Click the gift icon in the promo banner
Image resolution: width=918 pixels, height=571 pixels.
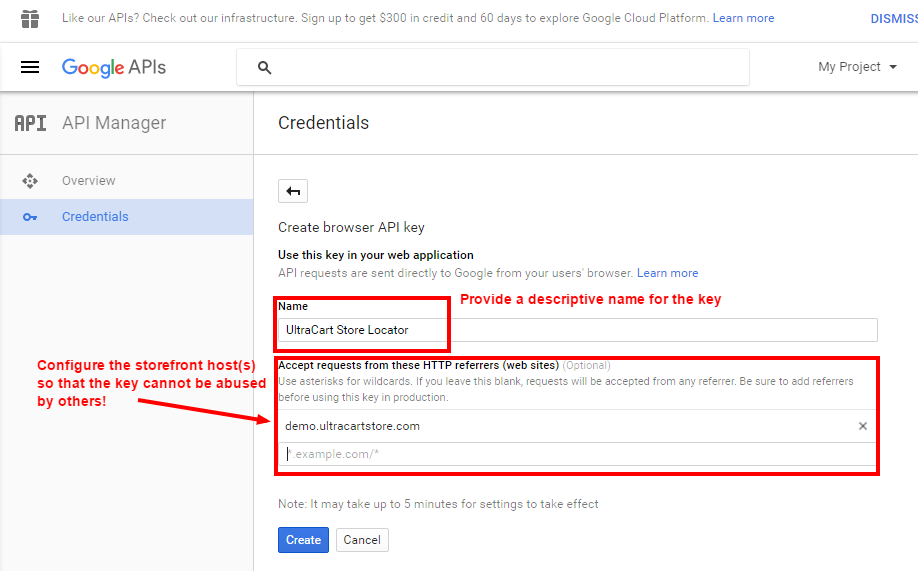click(30, 19)
